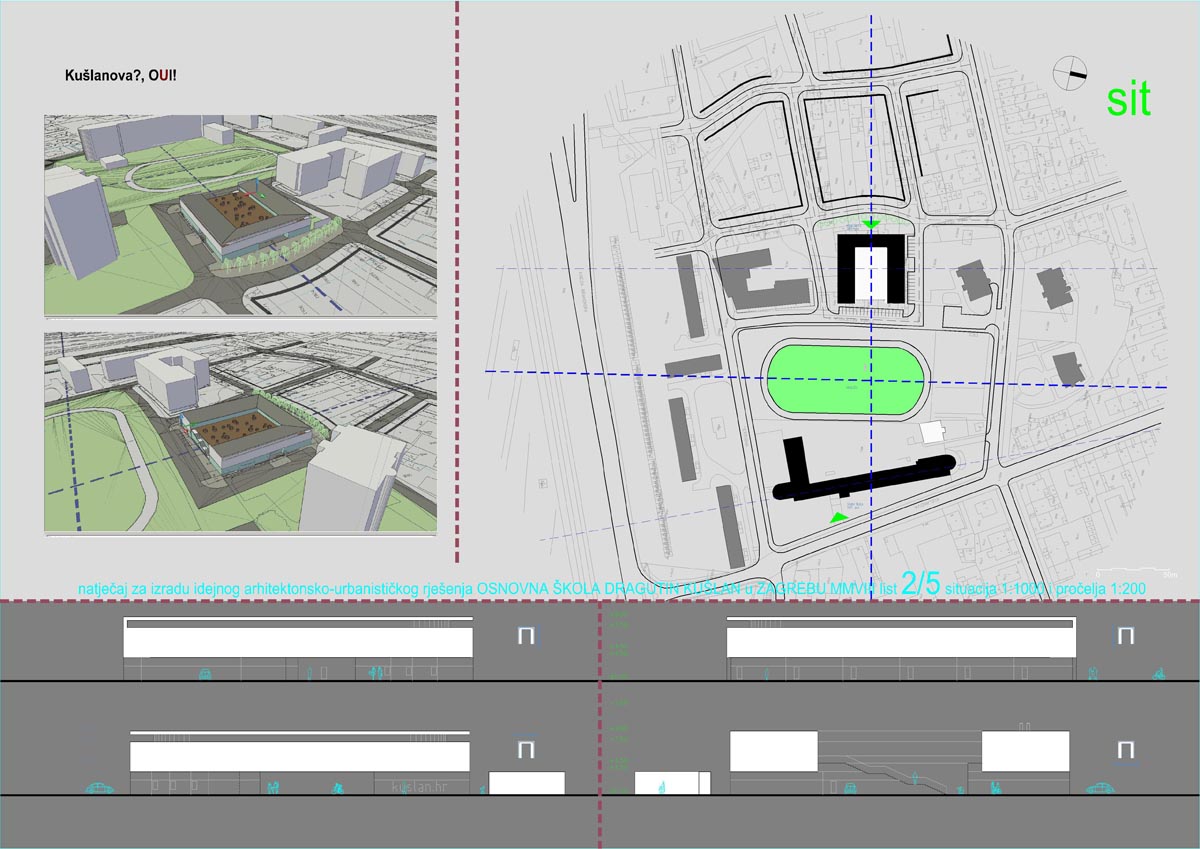
Task: Click the green "sit" label
Action: (x=1128, y=100)
